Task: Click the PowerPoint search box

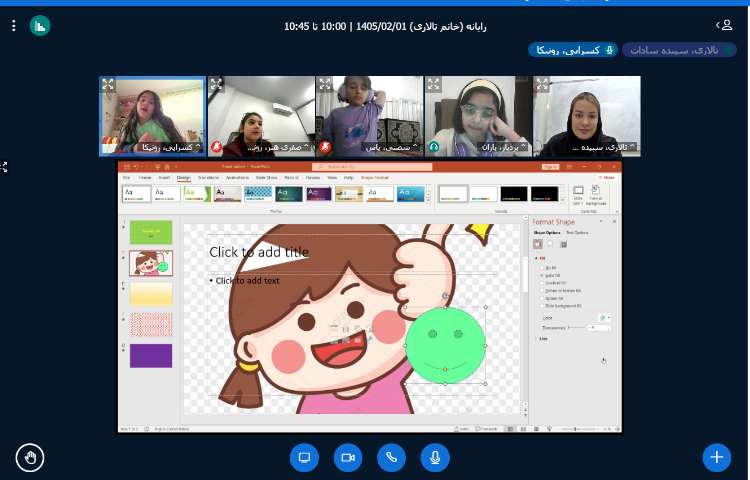Action: coord(372,166)
